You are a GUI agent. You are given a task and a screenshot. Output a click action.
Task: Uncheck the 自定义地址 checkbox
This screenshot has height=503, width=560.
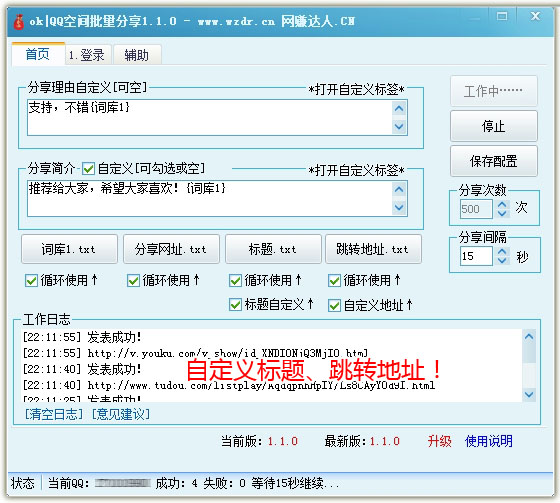[334, 305]
